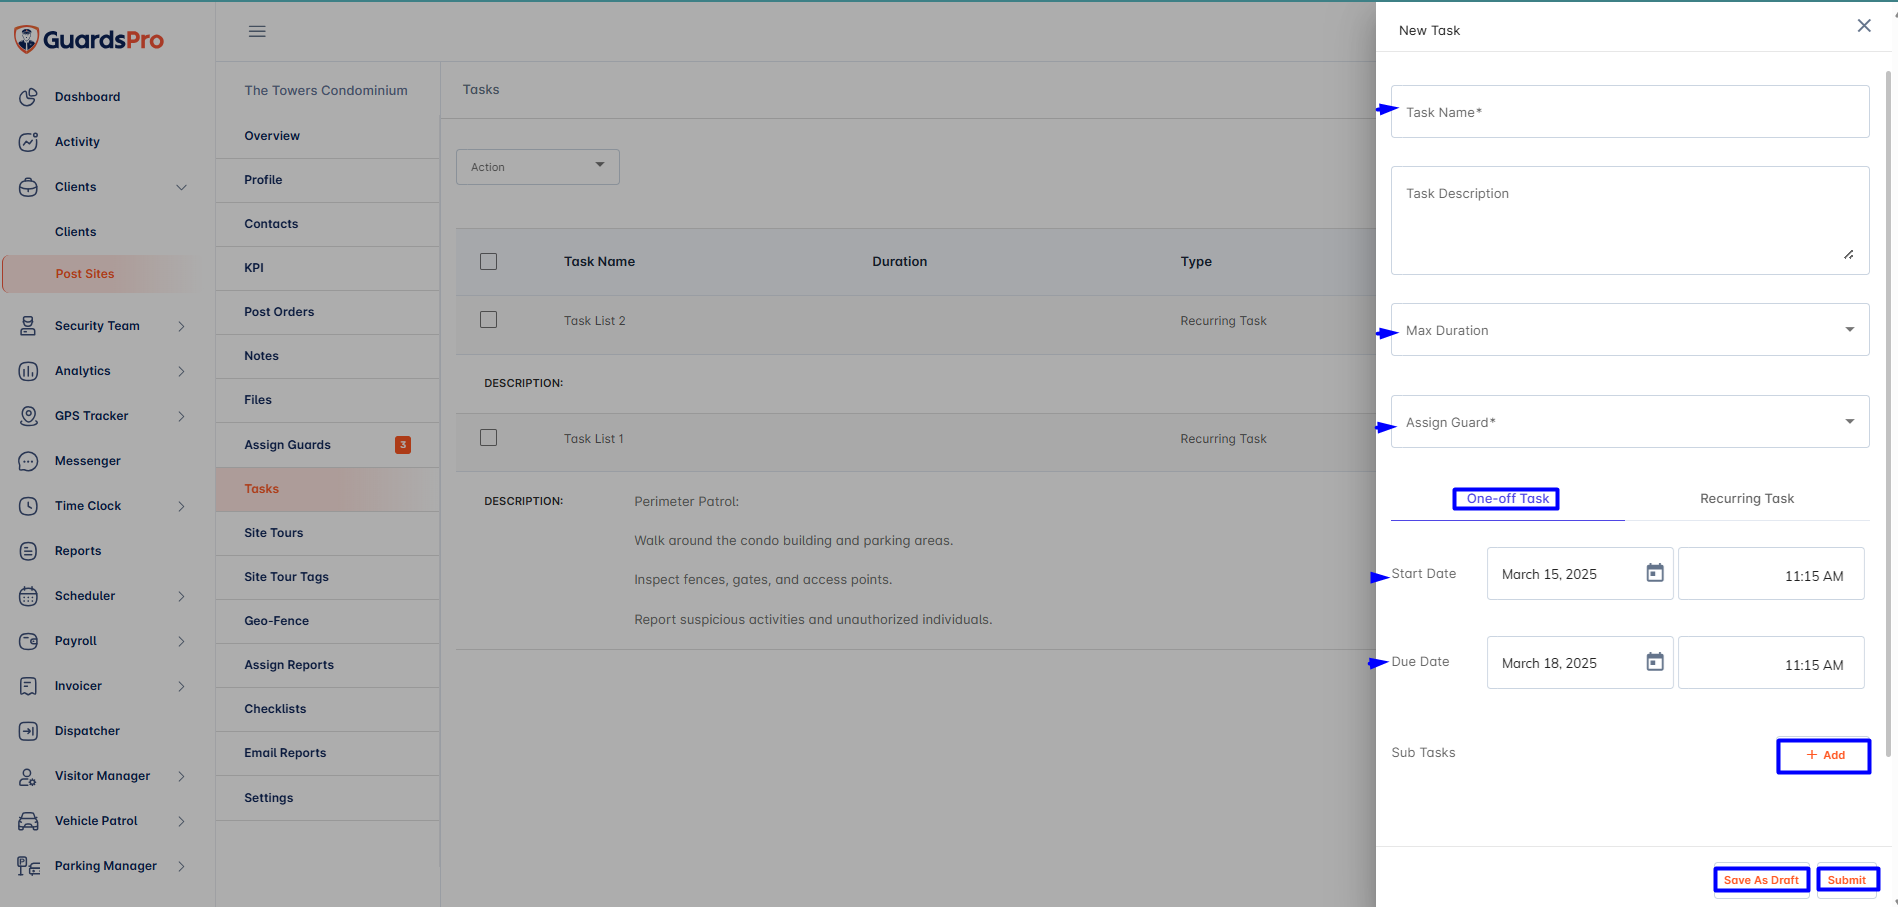Click the Dashboard icon in sidebar

click(x=28, y=97)
